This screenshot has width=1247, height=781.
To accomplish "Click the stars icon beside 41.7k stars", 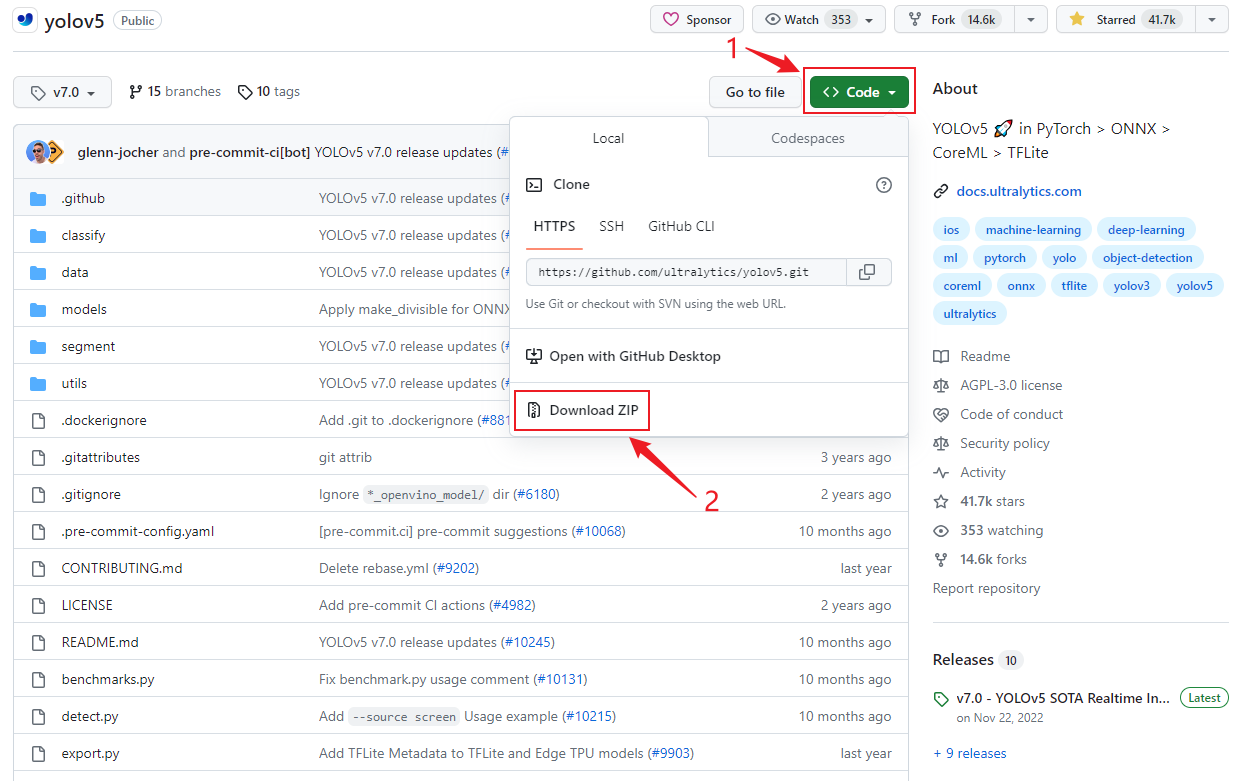I will point(941,501).
